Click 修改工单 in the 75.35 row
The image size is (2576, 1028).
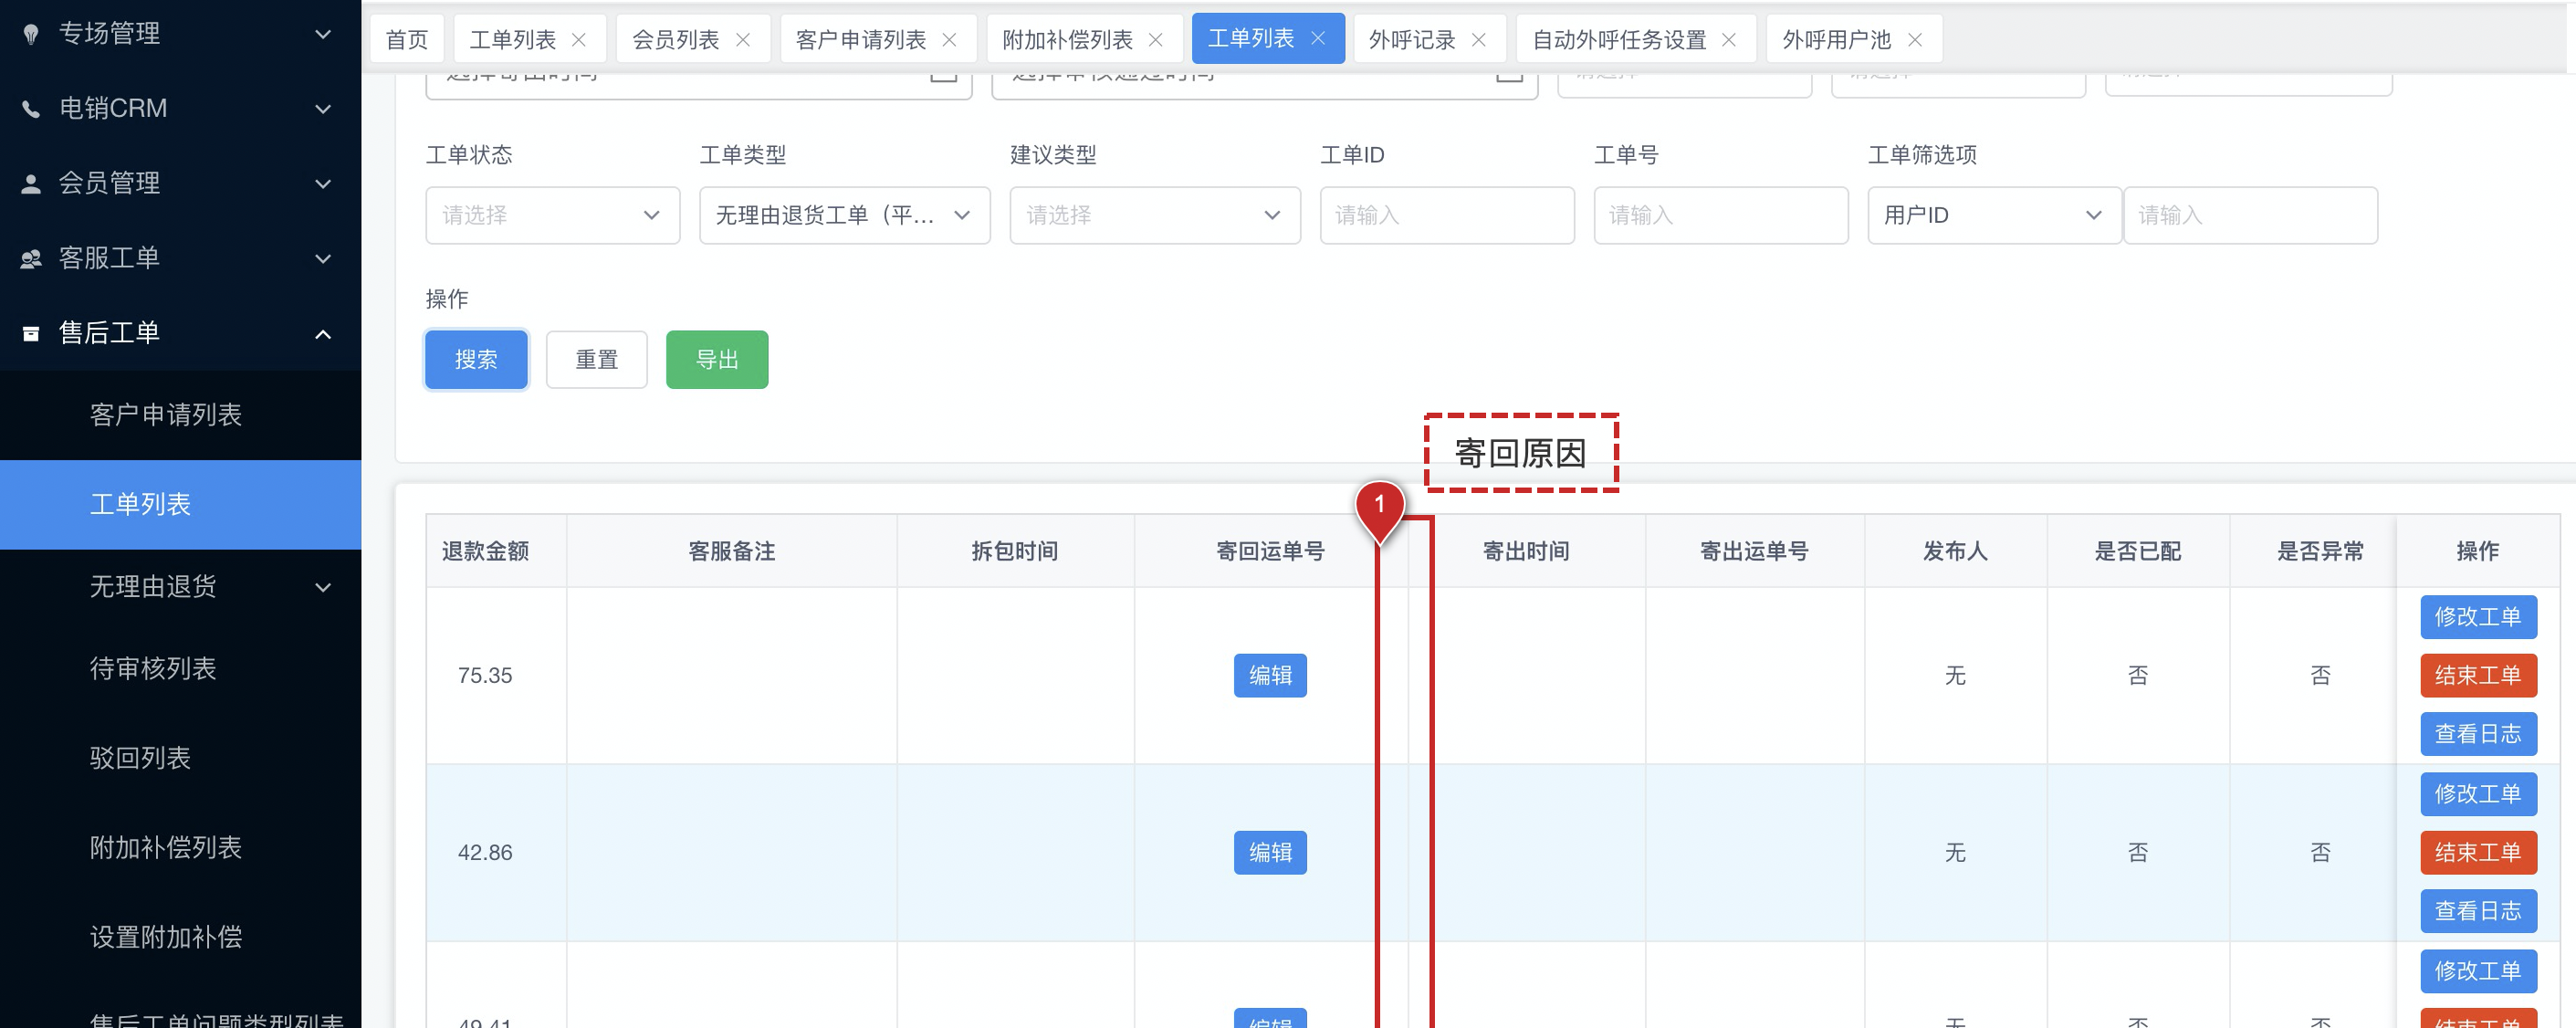[x=2478, y=617]
